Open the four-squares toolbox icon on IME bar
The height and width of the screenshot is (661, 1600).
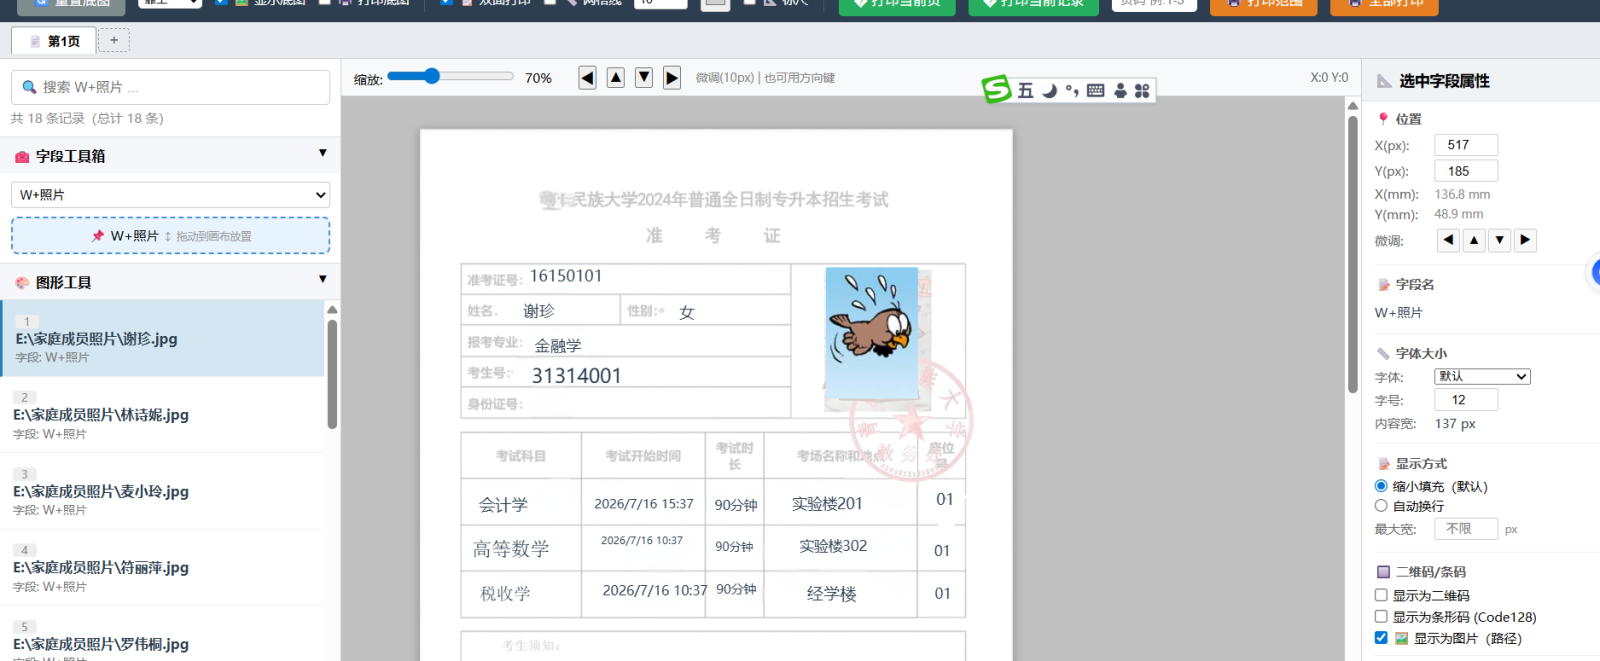(x=1142, y=90)
